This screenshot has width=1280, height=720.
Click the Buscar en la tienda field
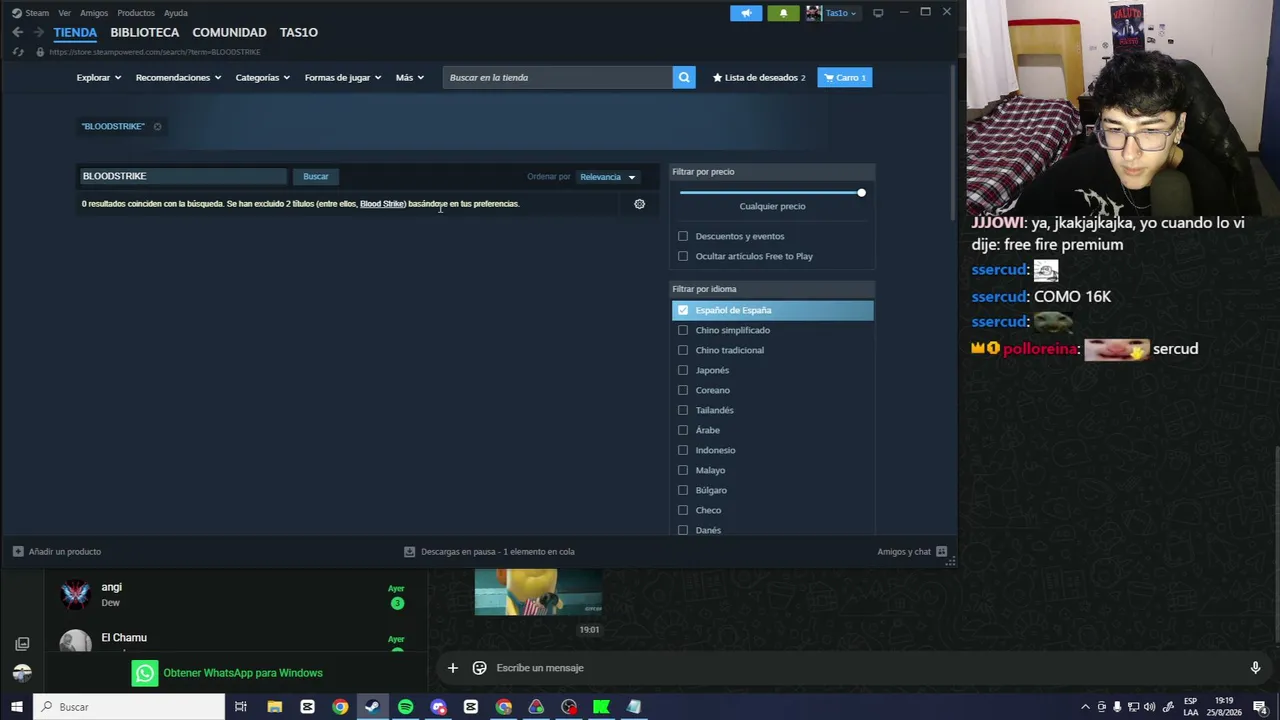pyautogui.click(x=558, y=77)
